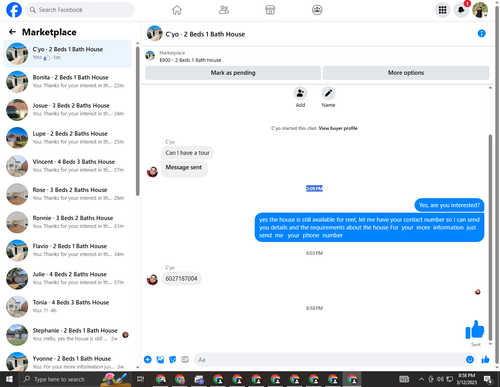
Task: Open Windows notification center icon
Action: coord(488,379)
